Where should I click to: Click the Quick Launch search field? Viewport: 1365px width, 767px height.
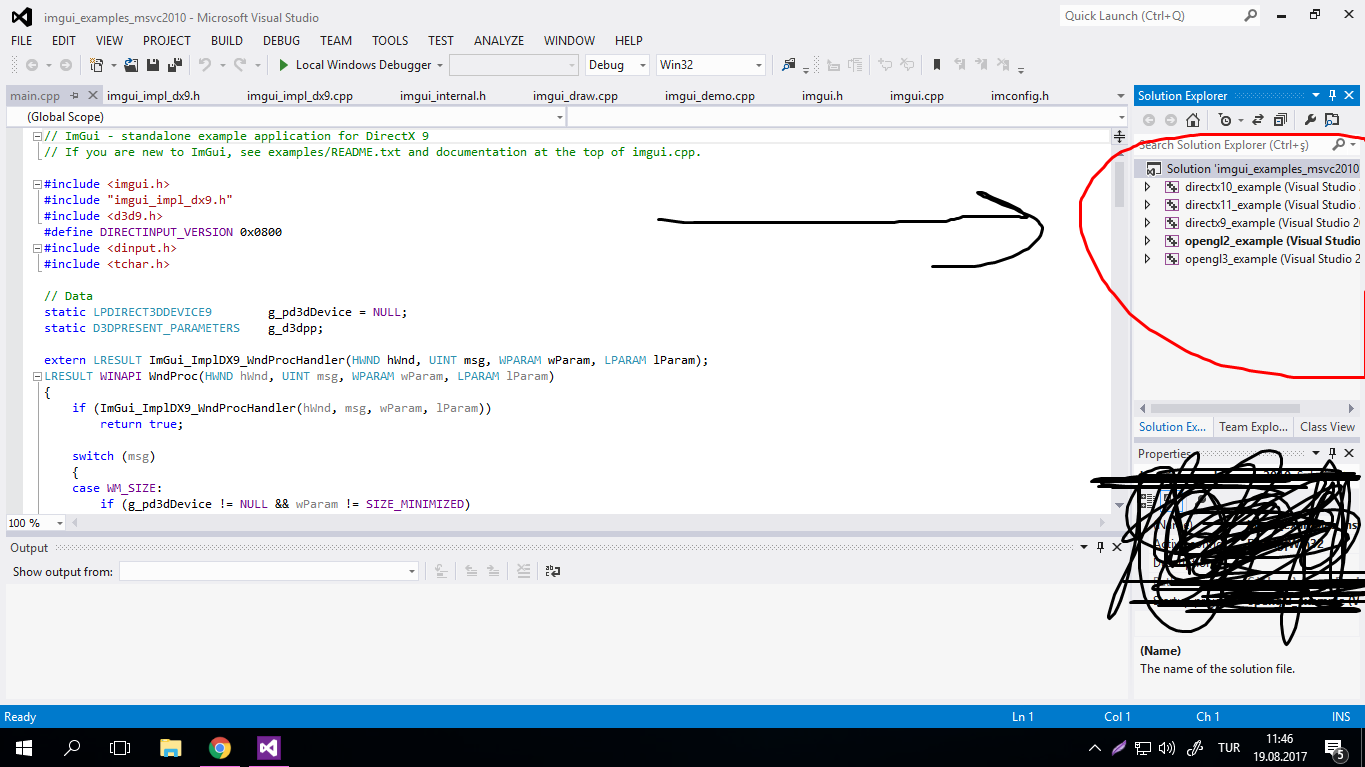click(1160, 15)
